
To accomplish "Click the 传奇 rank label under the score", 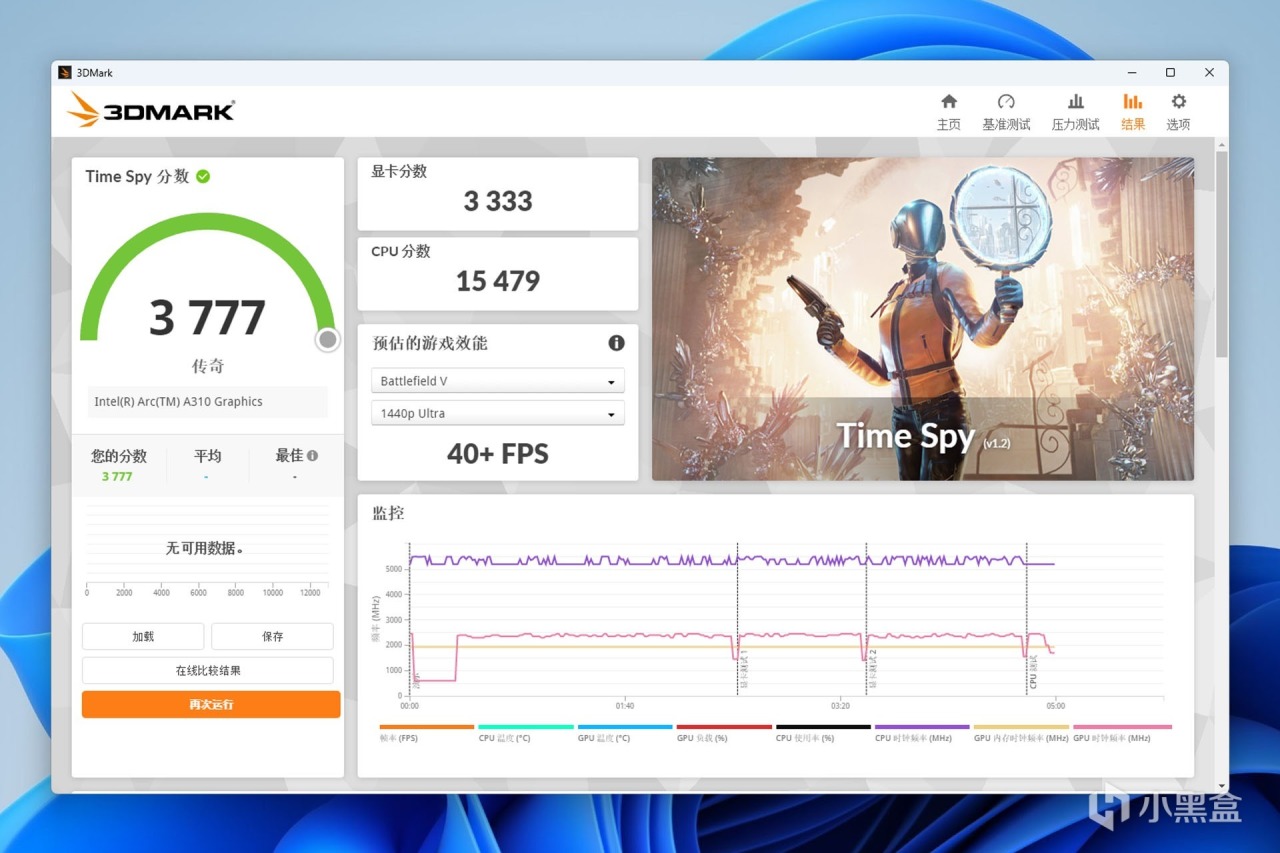I will click(x=207, y=366).
